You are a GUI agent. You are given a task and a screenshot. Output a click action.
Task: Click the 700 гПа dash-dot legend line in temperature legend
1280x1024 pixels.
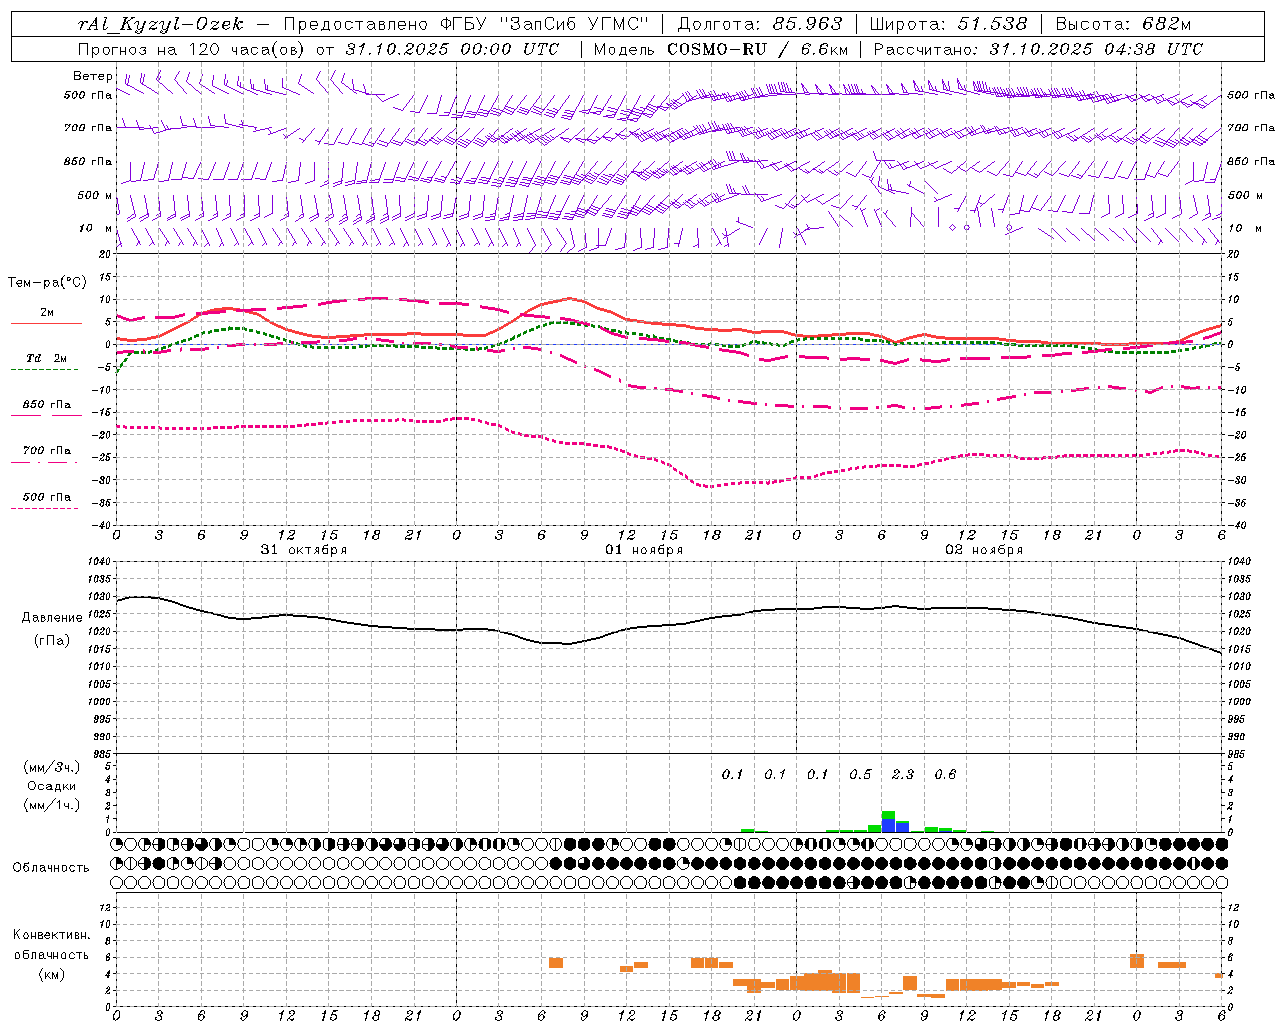coord(46,462)
